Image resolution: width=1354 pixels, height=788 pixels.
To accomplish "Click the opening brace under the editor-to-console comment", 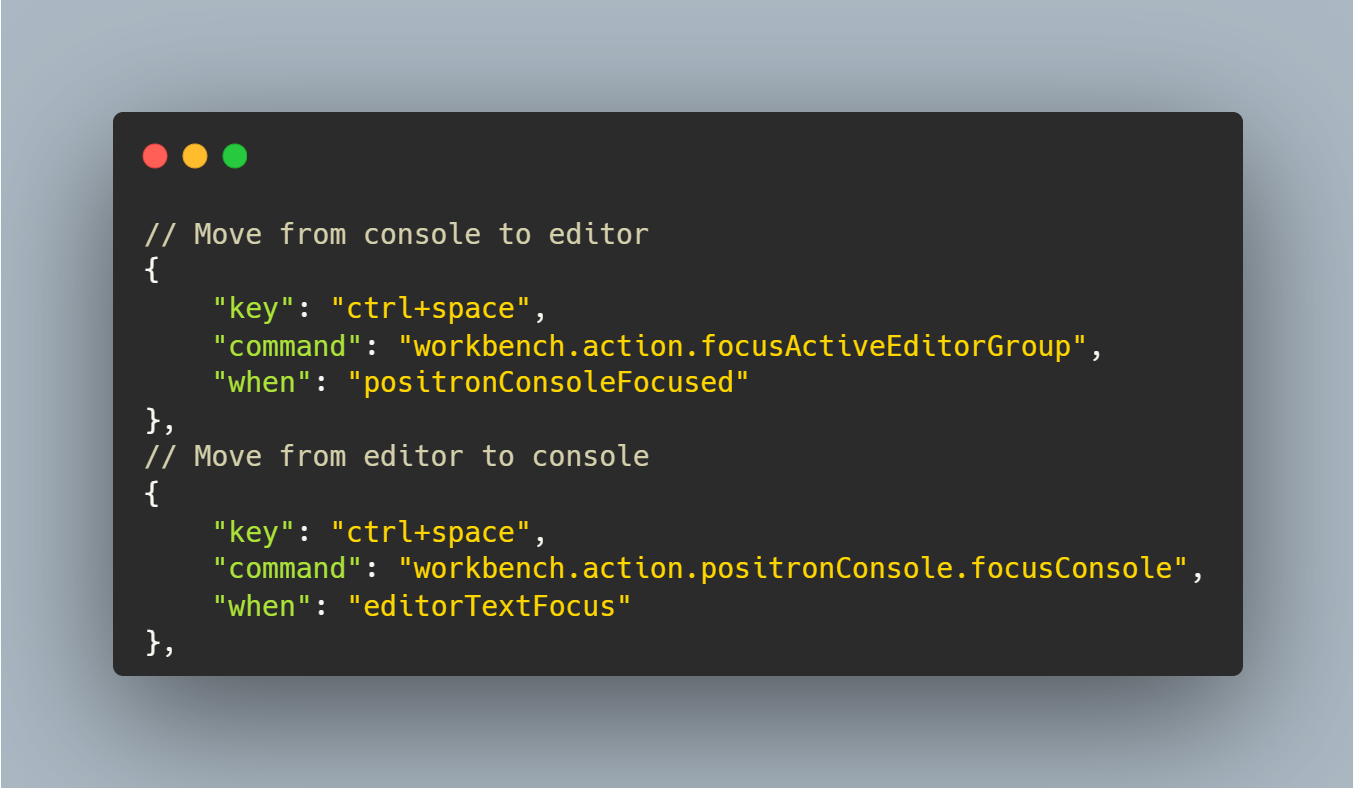I will [152, 494].
